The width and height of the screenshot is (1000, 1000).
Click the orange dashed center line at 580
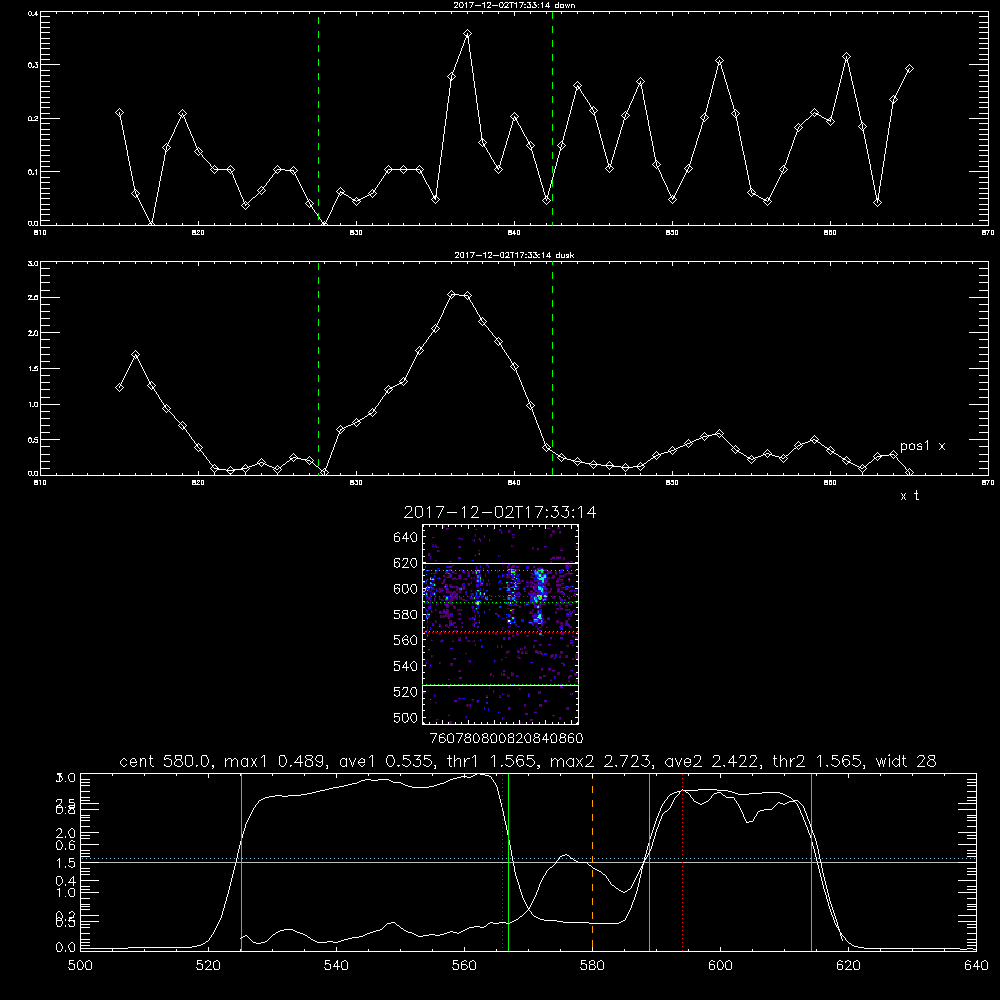pyautogui.click(x=592, y=862)
